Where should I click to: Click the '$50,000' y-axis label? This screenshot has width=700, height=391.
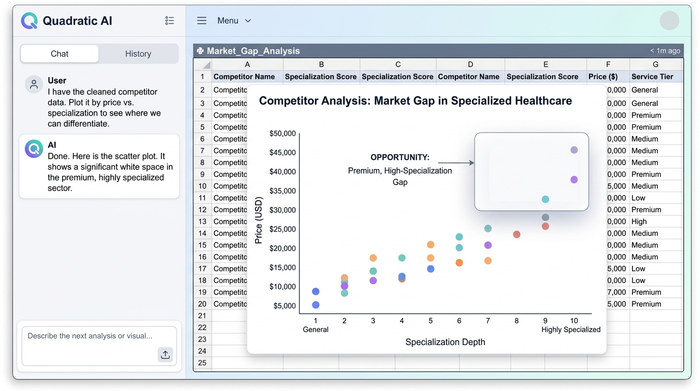point(283,133)
